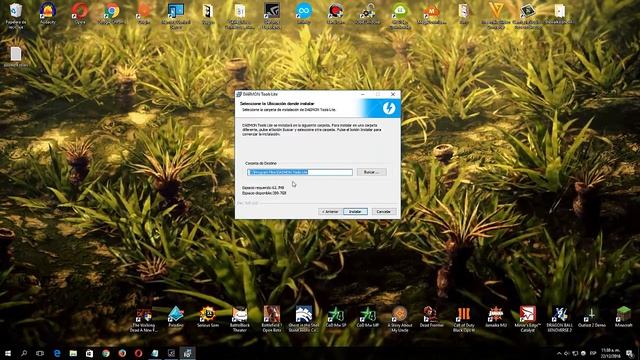Click the destination folder path field
Screen dimensions: 640x360
(x=300, y=172)
